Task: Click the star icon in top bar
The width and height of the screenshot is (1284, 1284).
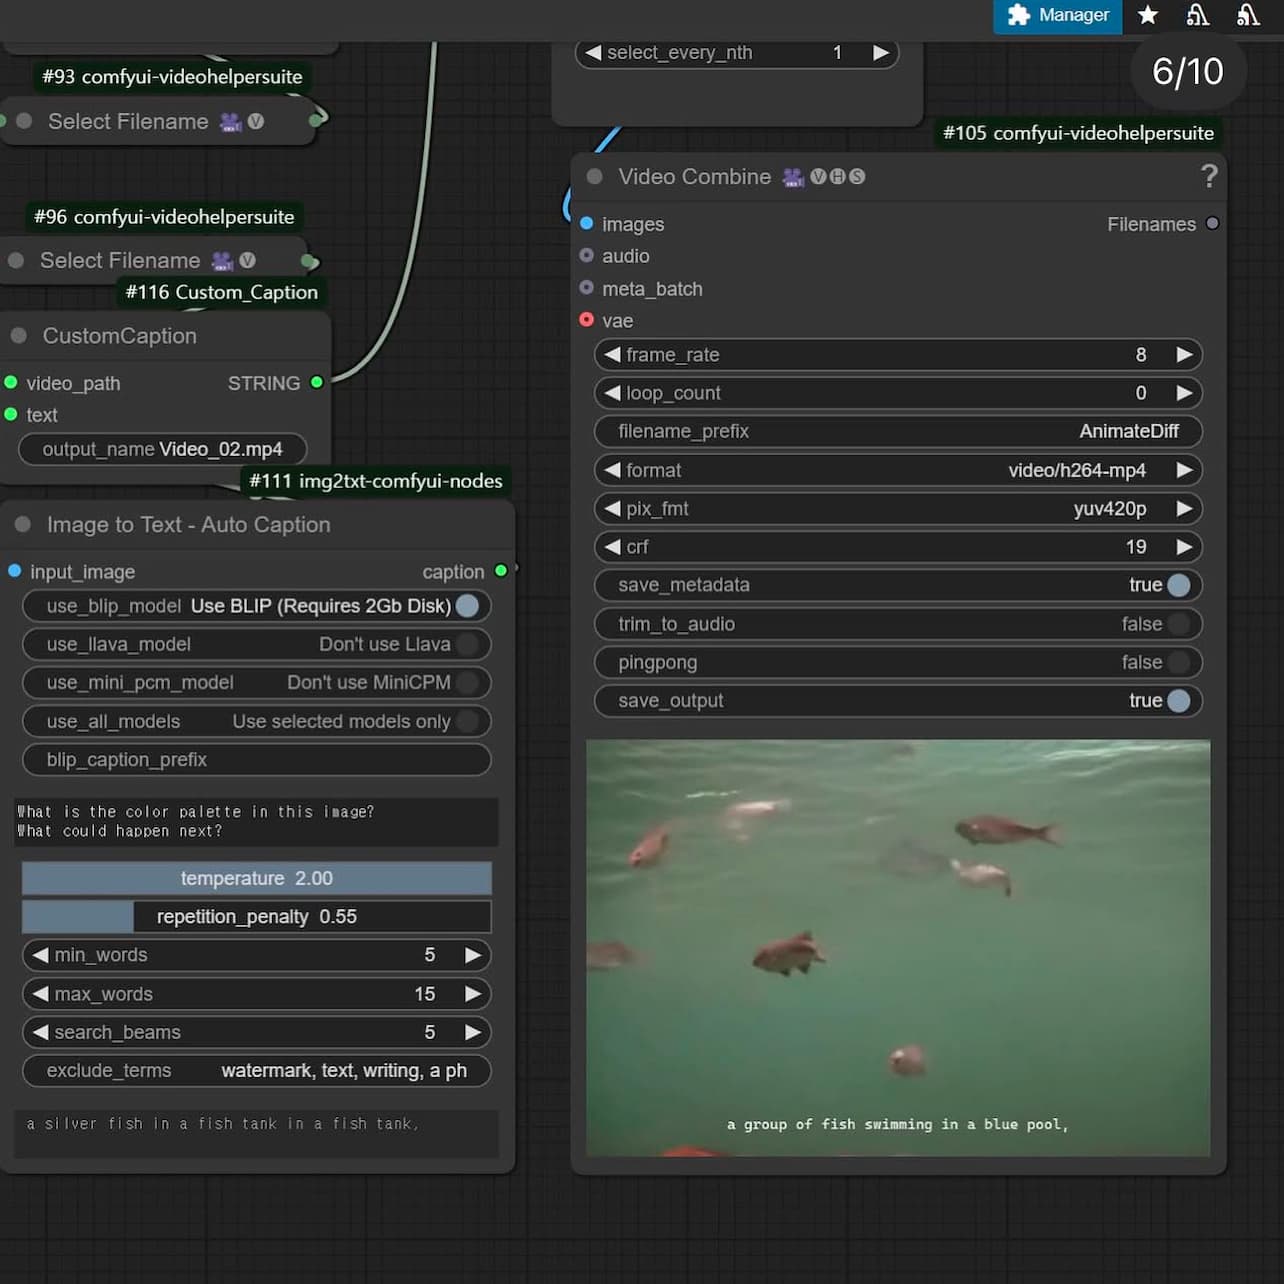Action: click(x=1148, y=16)
